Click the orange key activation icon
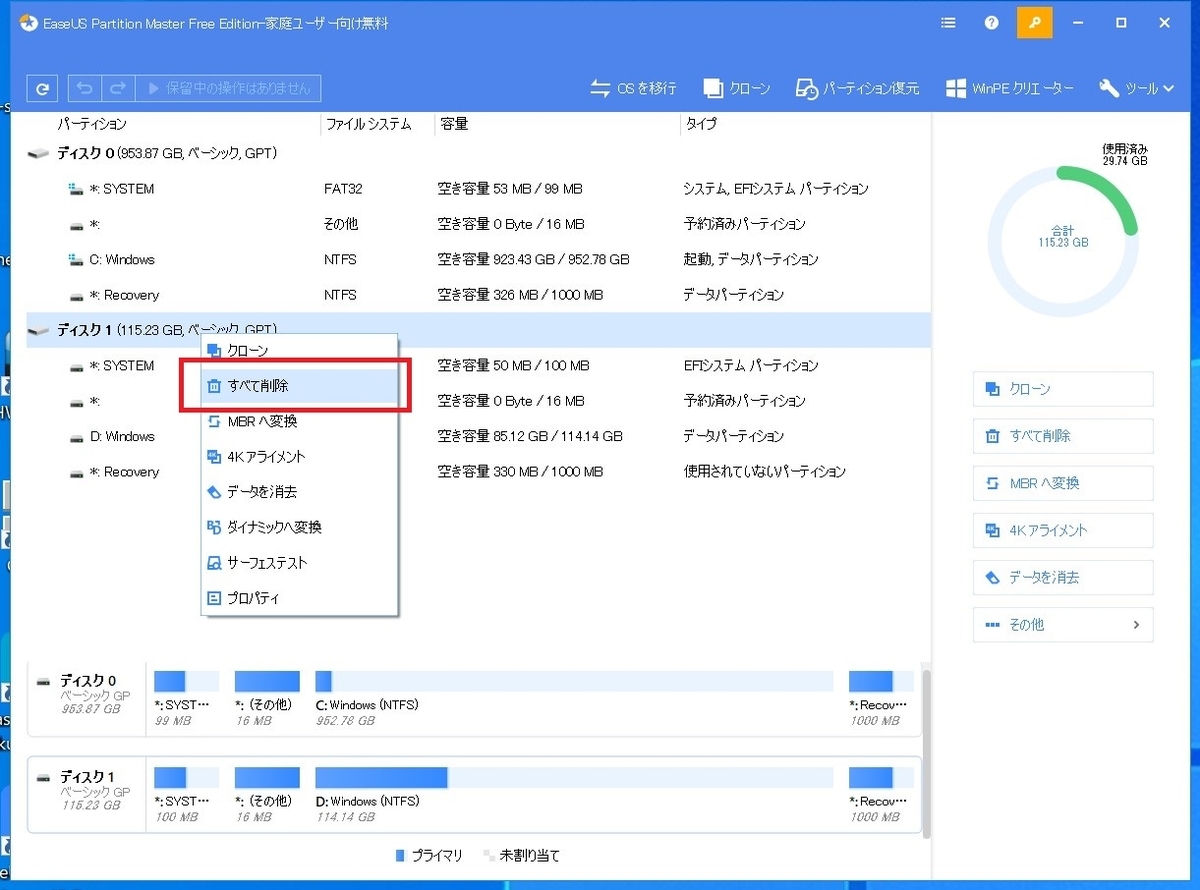The width and height of the screenshot is (1200, 890). click(1034, 23)
